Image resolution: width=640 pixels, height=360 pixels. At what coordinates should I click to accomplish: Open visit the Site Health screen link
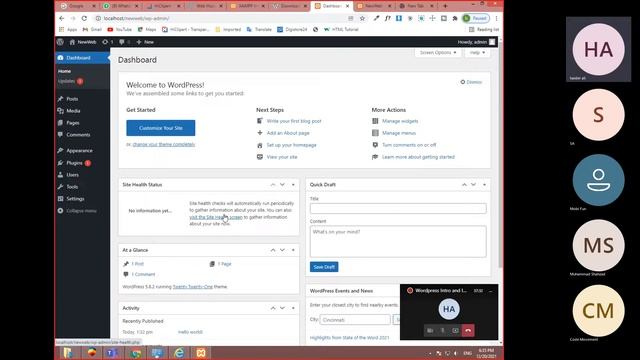(216, 217)
